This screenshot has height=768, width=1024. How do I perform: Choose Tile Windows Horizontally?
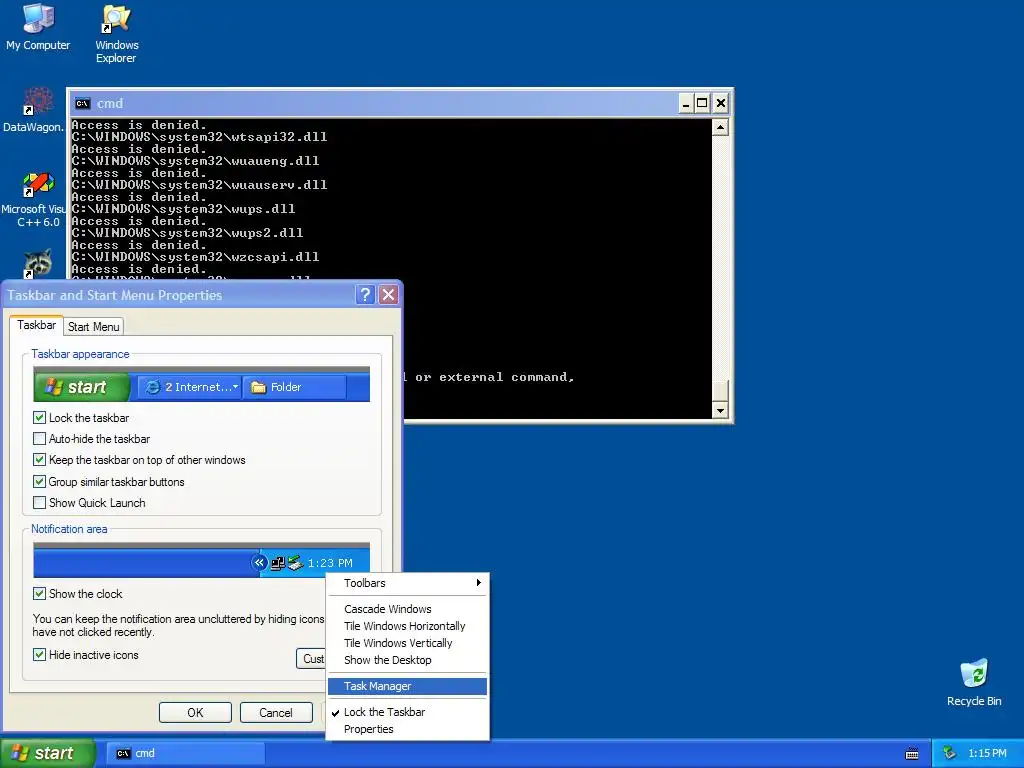408,626
